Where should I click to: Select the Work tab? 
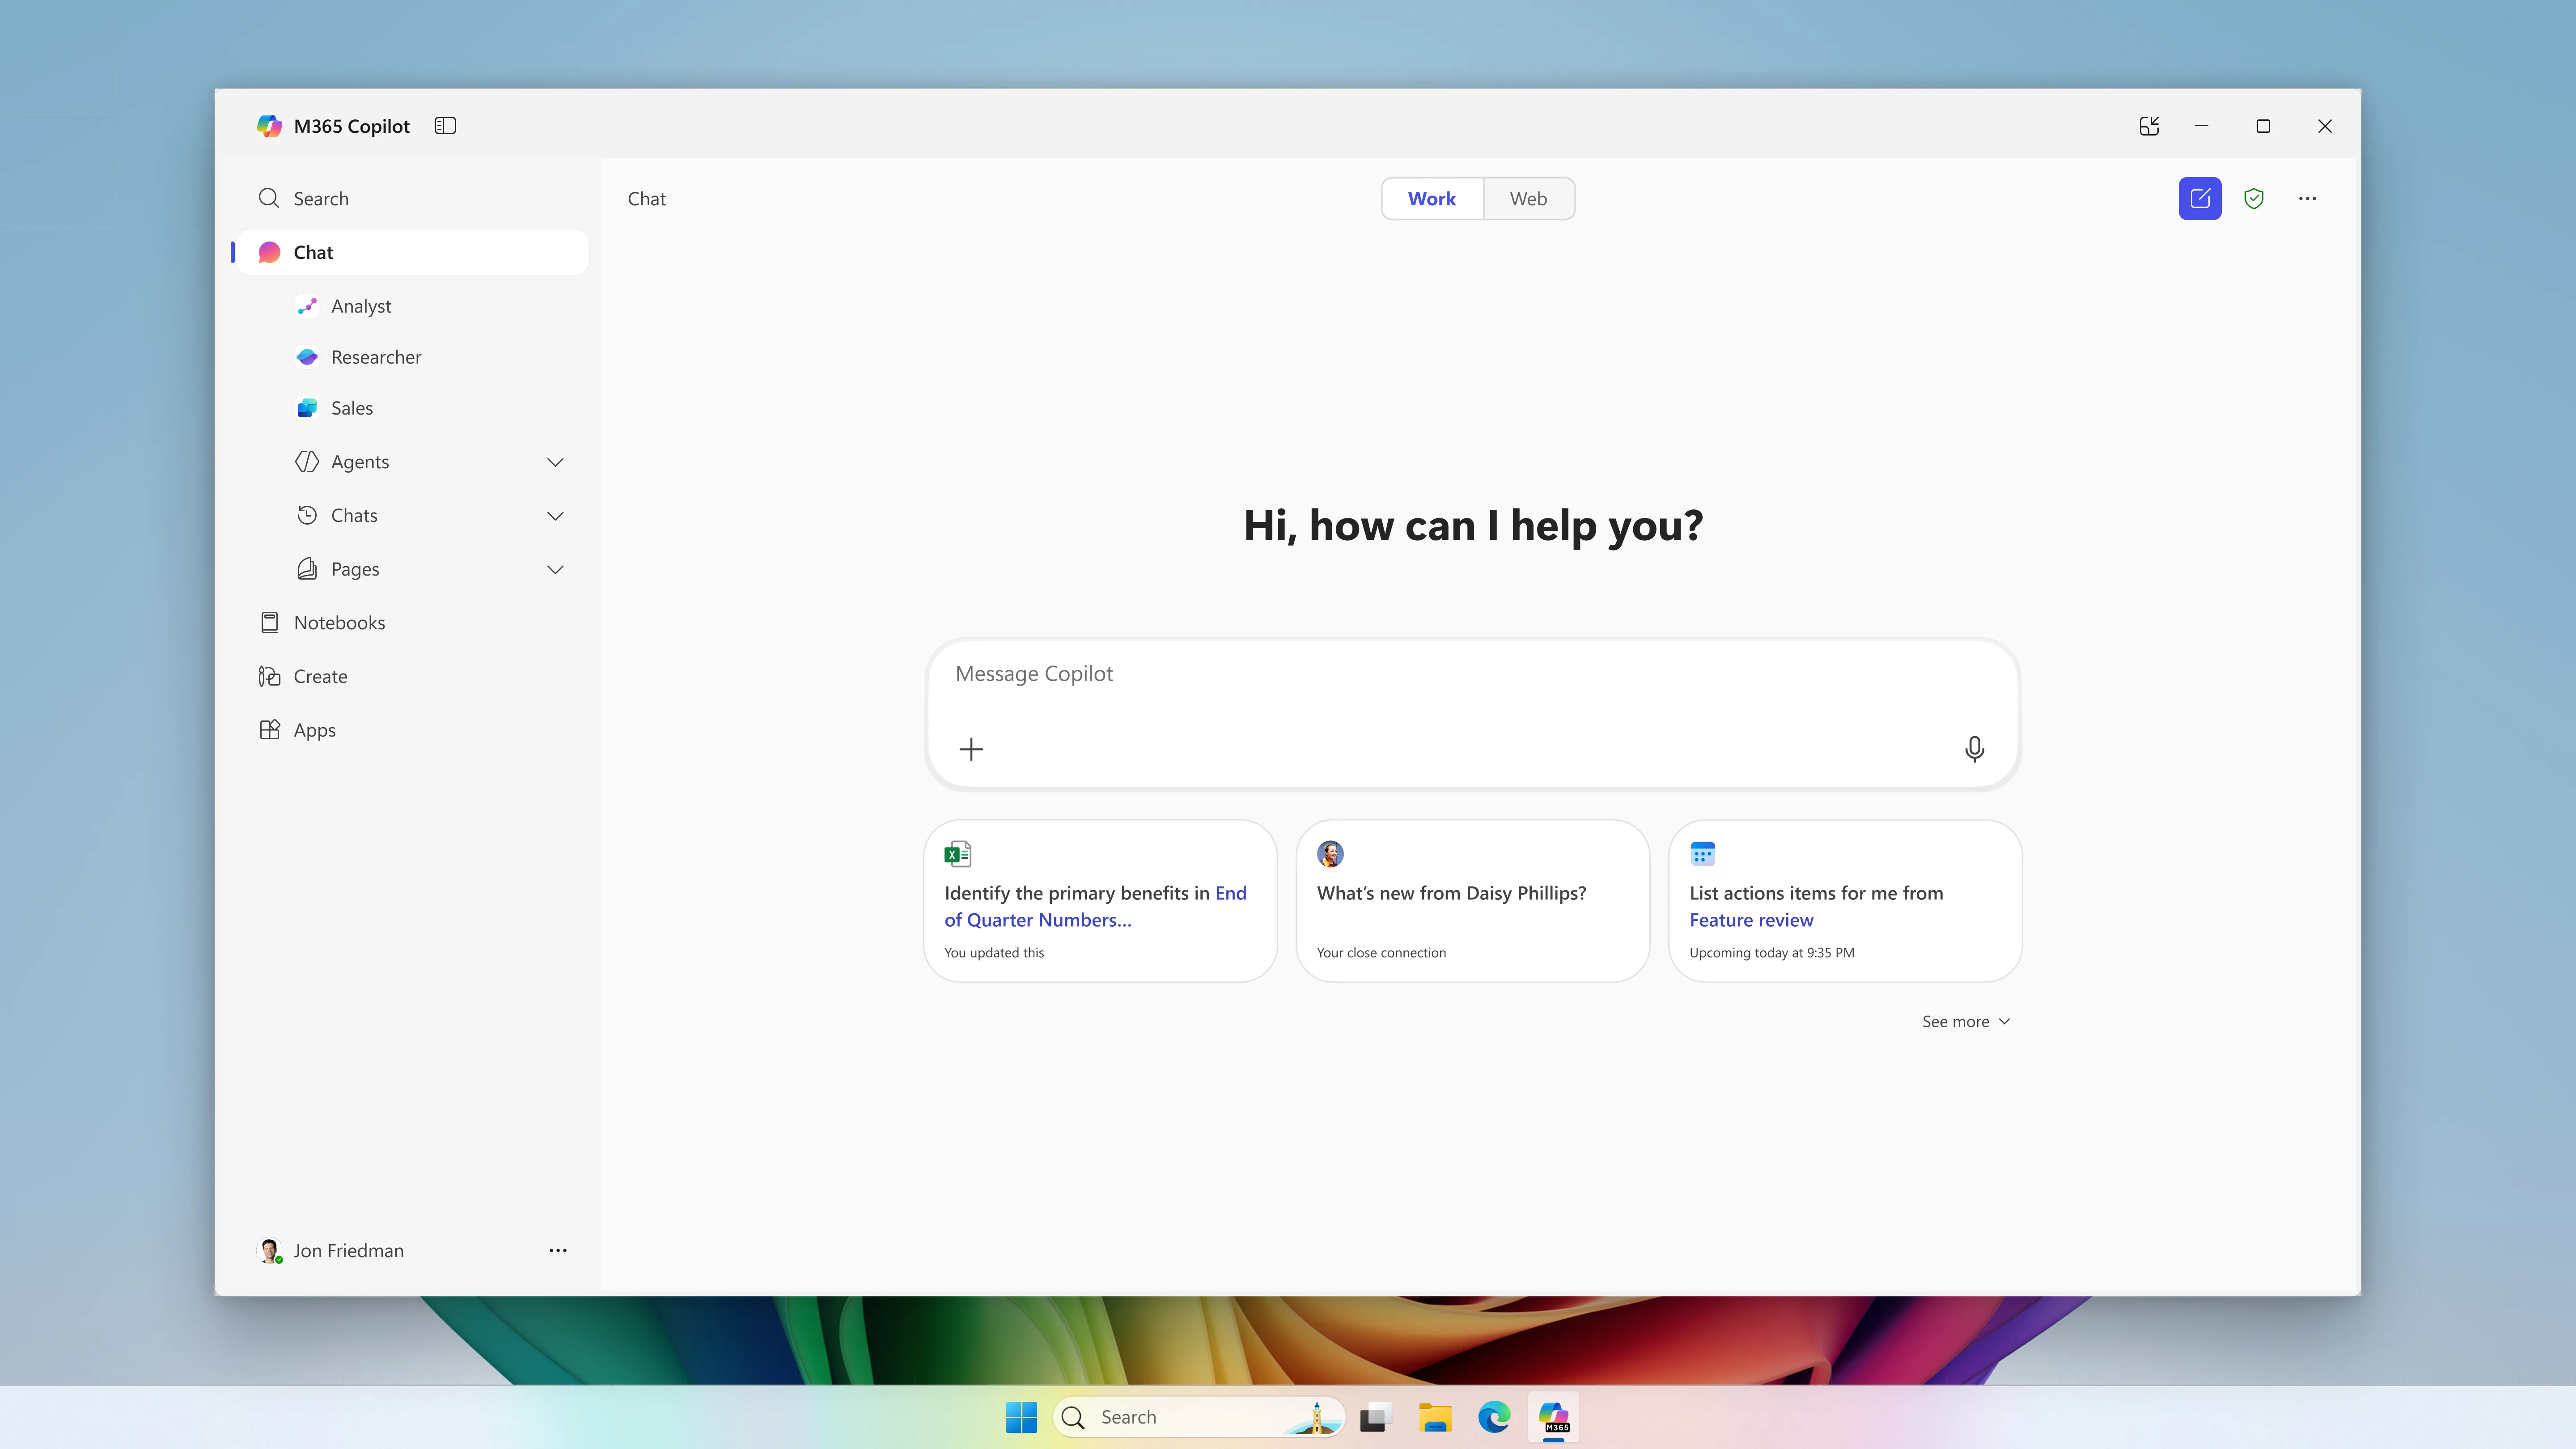tap(1431, 198)
